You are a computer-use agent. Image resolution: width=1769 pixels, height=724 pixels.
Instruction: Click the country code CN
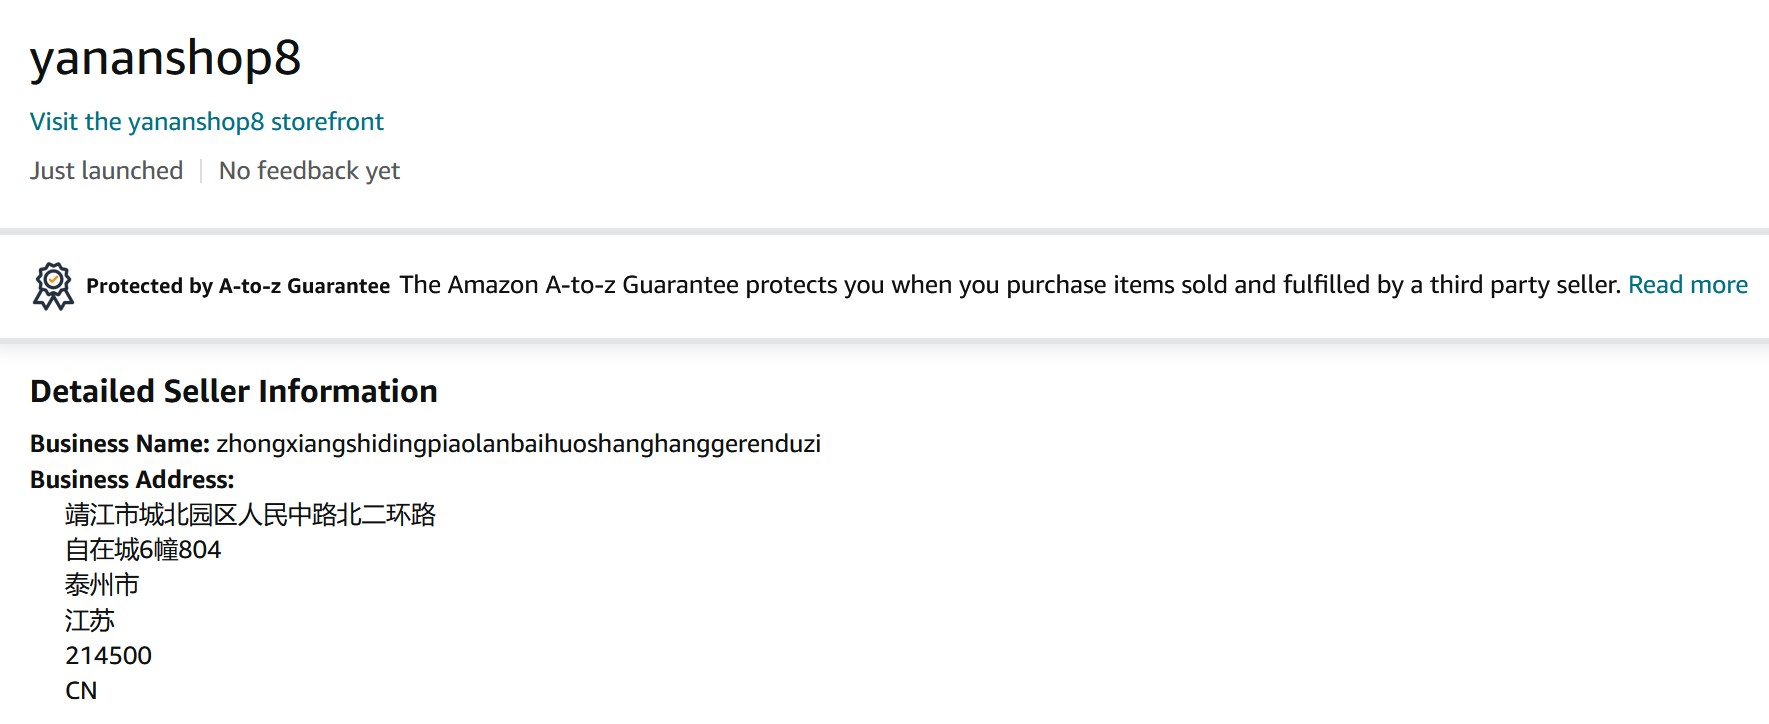81,691
